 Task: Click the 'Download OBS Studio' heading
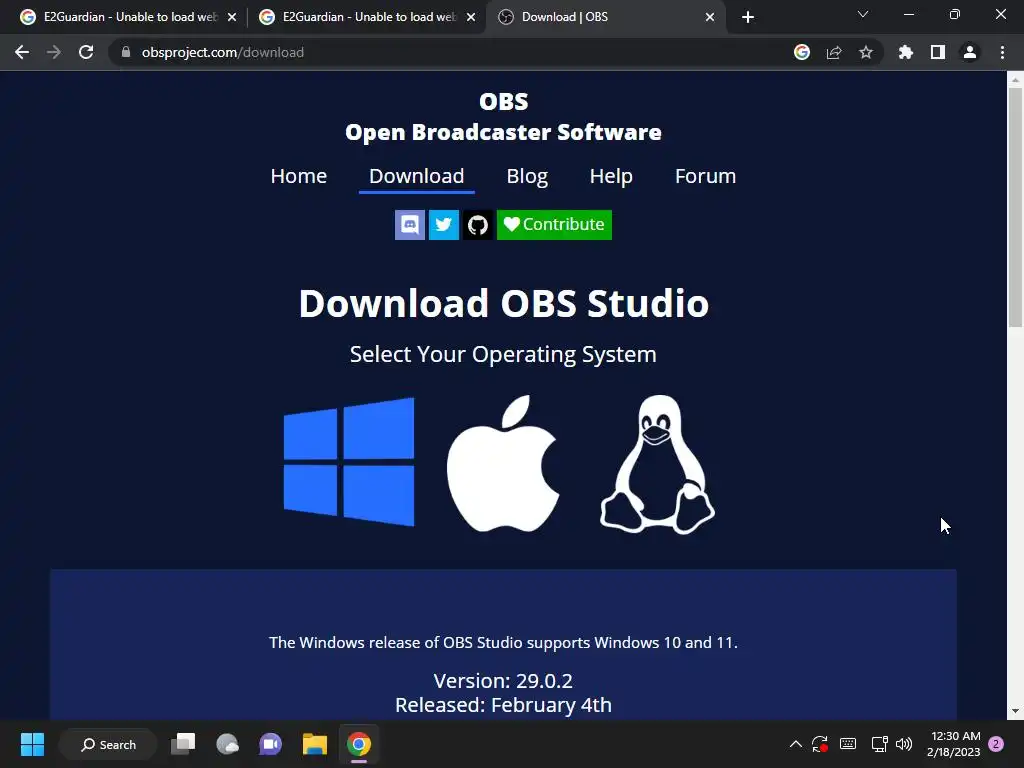[504, 303]
